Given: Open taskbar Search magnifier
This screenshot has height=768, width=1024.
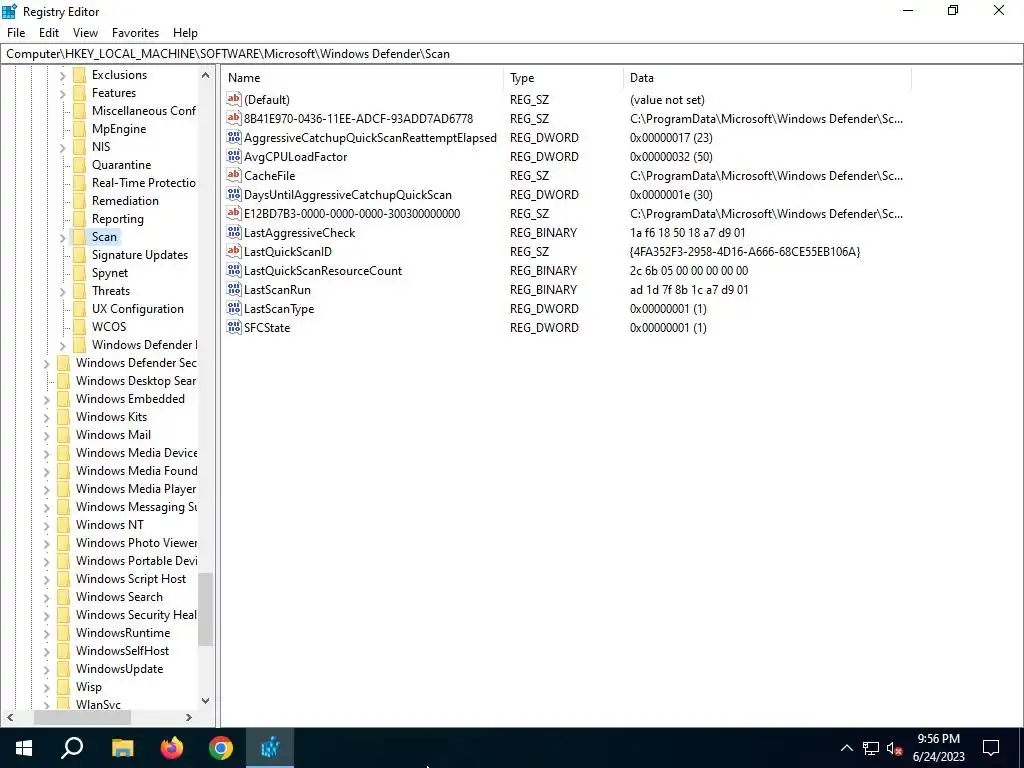Looking at the screenshot, I should point(72,748).
